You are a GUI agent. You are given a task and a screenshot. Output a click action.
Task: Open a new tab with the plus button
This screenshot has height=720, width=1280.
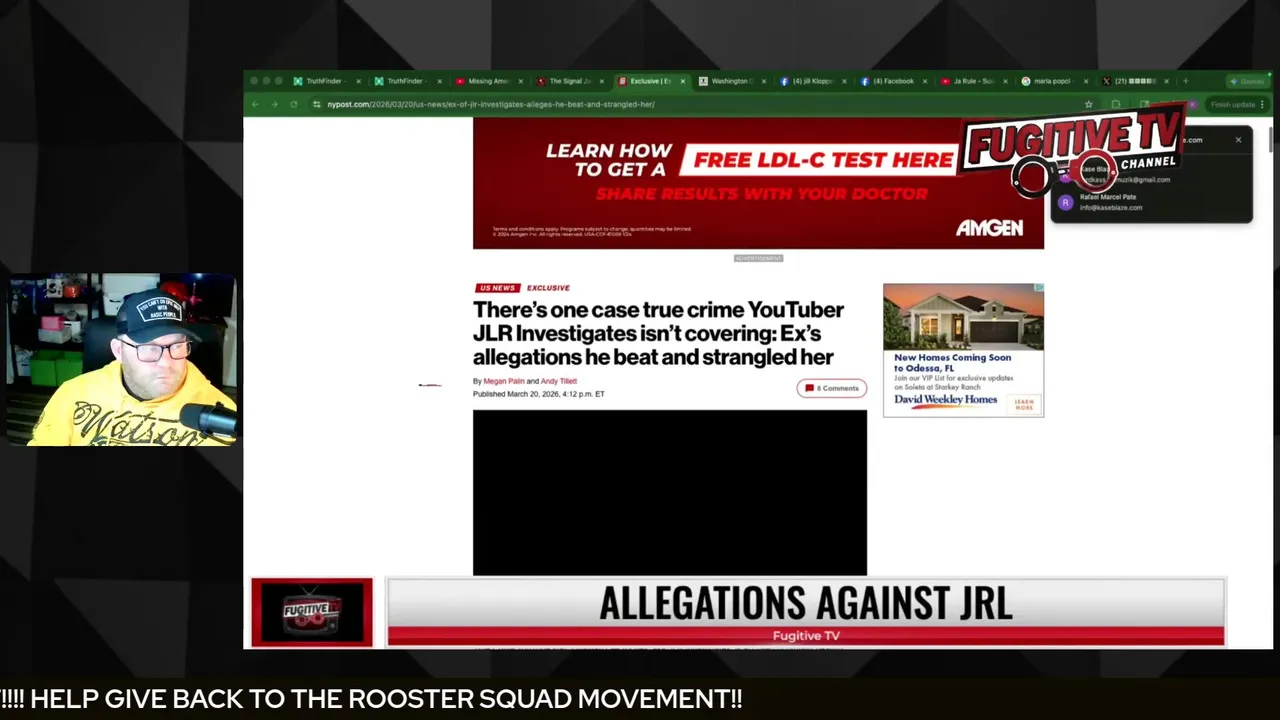[x=1186, y=81]
